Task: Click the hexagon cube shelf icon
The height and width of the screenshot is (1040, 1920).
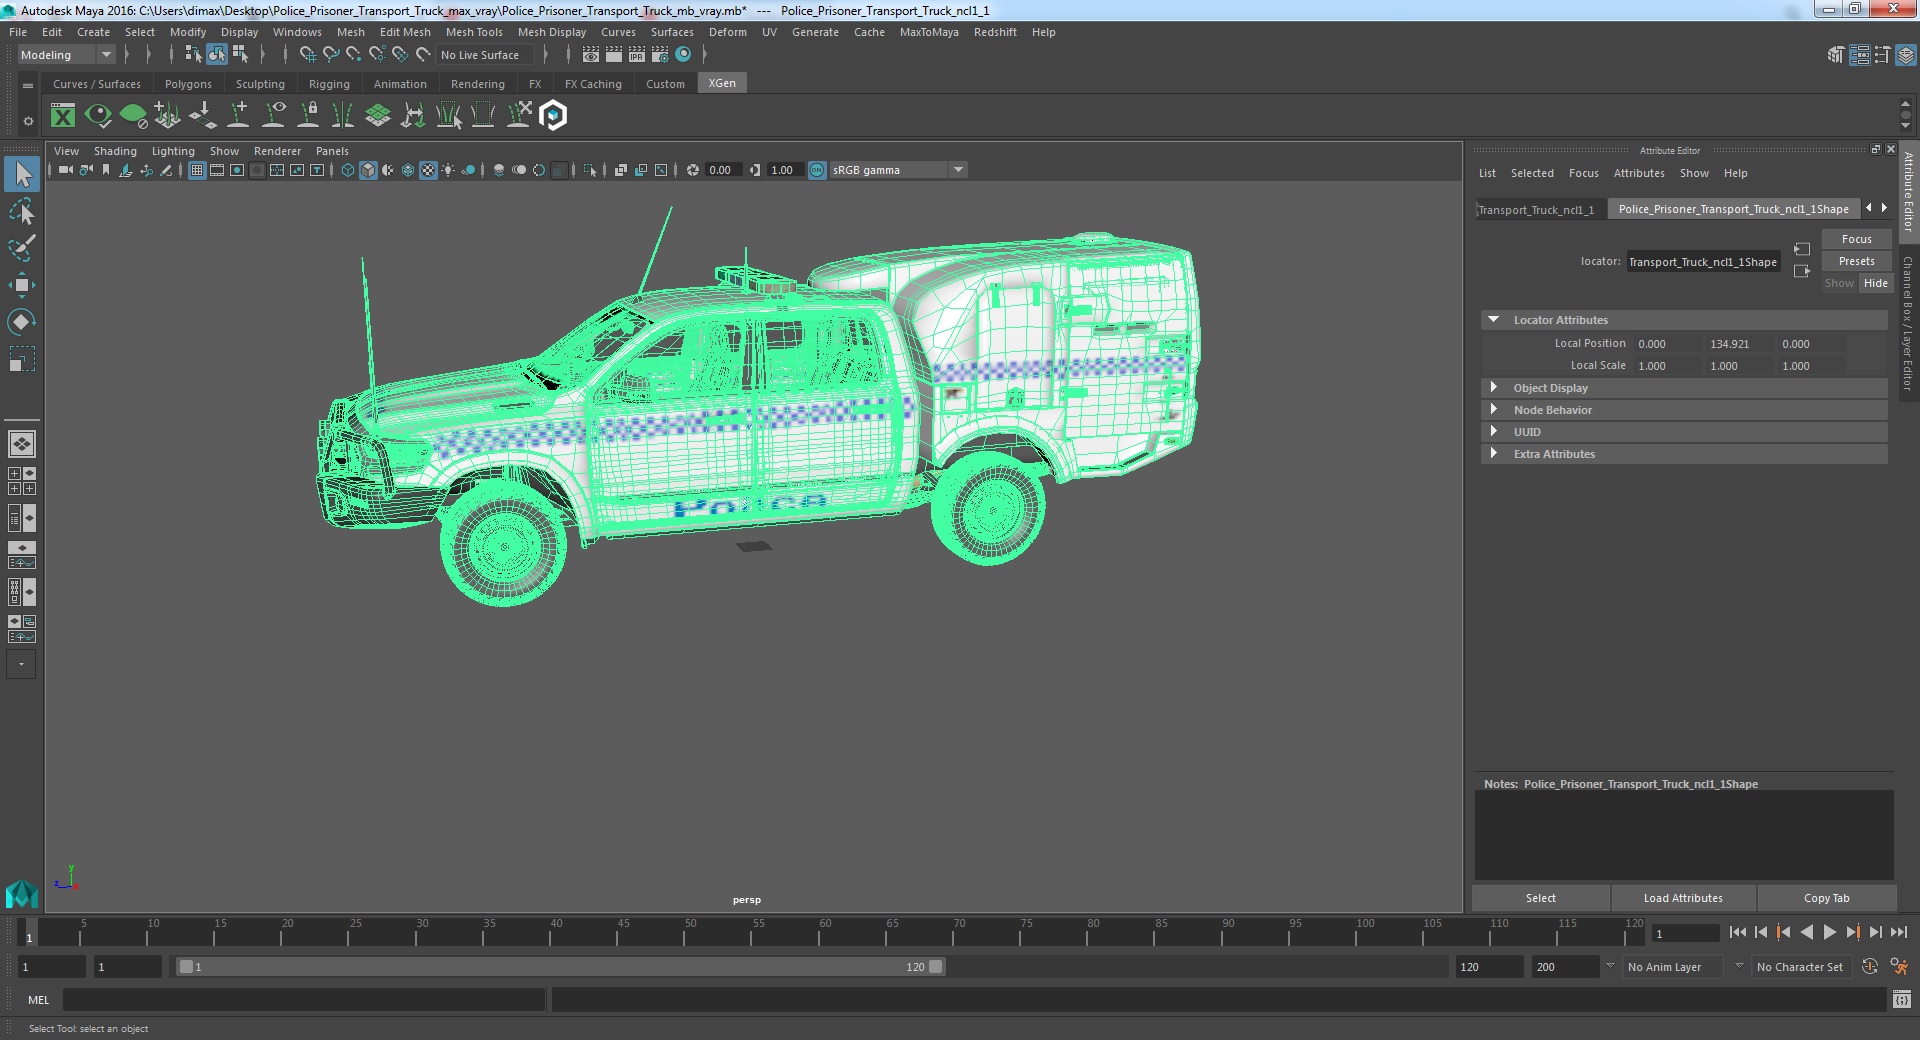Action: coord(553,116)
